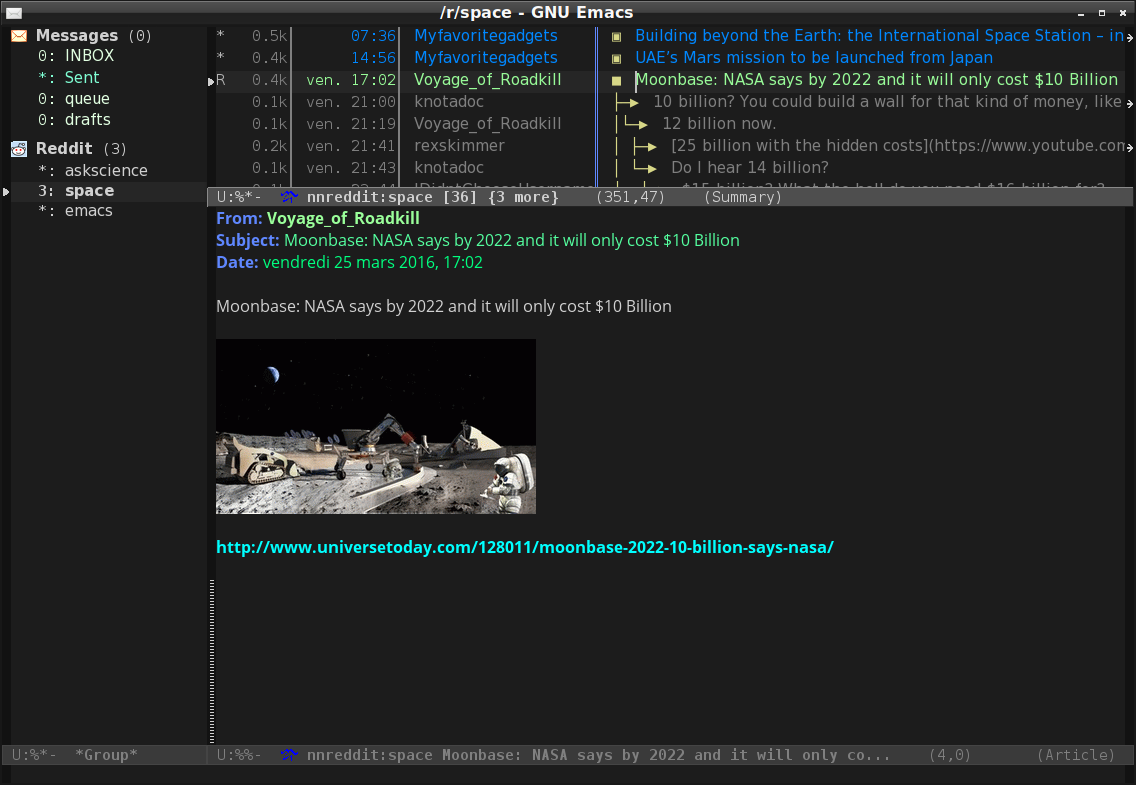1136x785 pixels.
Task: Click author knotadoc on the 21:00 row
Action: 448,101
